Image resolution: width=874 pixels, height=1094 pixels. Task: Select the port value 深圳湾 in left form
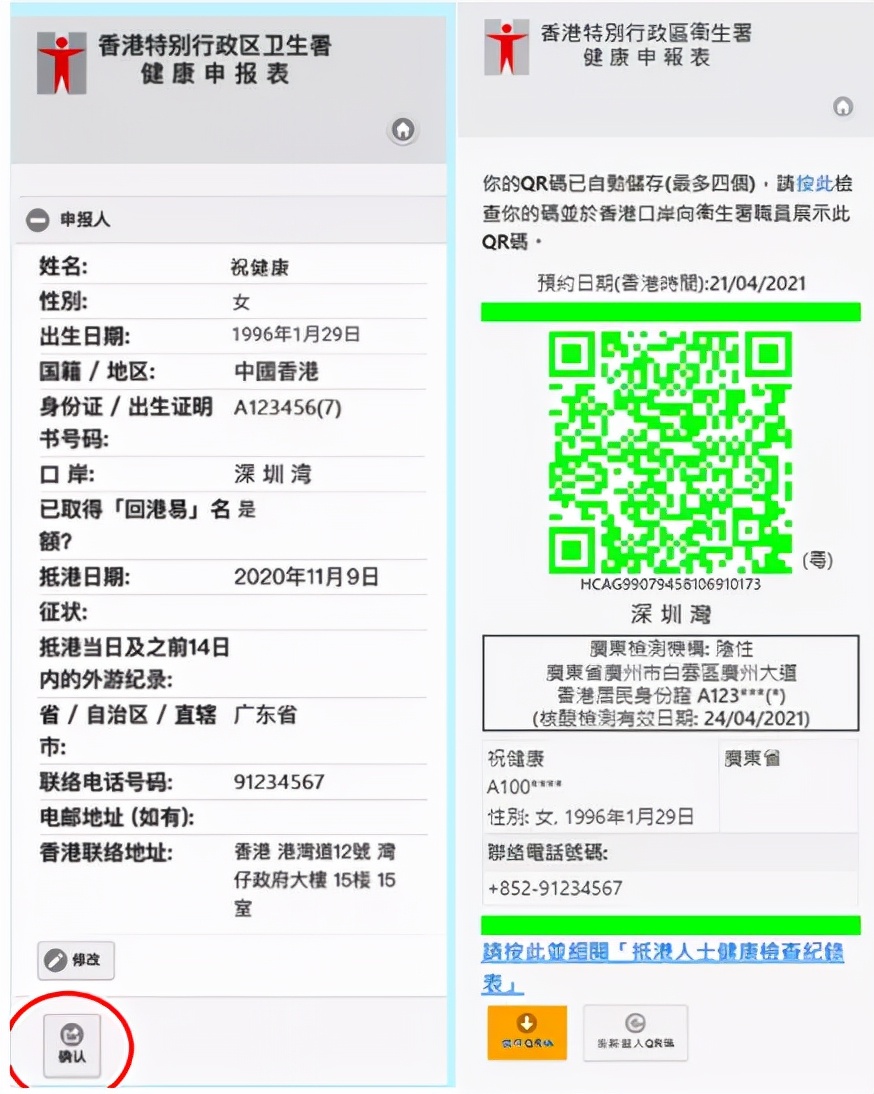pyautogui.click(x=273, y=474)
